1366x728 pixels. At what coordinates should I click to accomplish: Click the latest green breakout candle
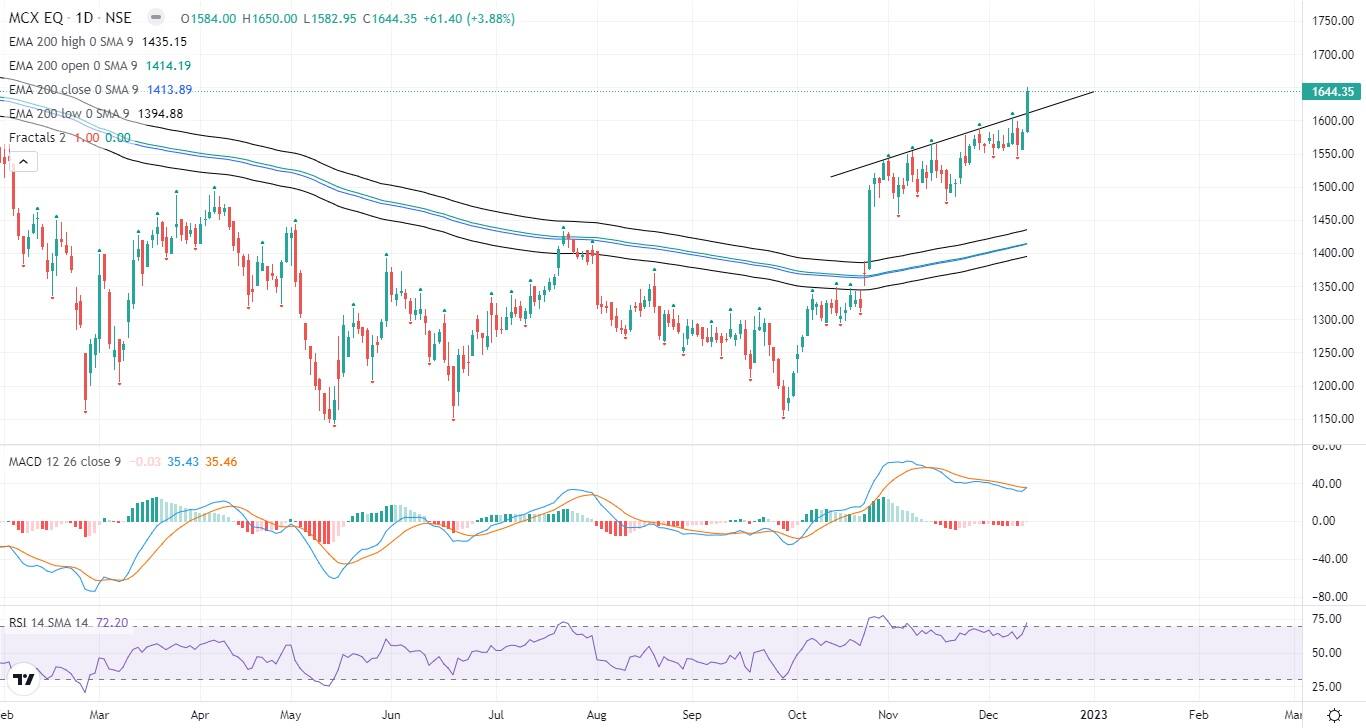pyautogui.click(x=1028, y=110)
